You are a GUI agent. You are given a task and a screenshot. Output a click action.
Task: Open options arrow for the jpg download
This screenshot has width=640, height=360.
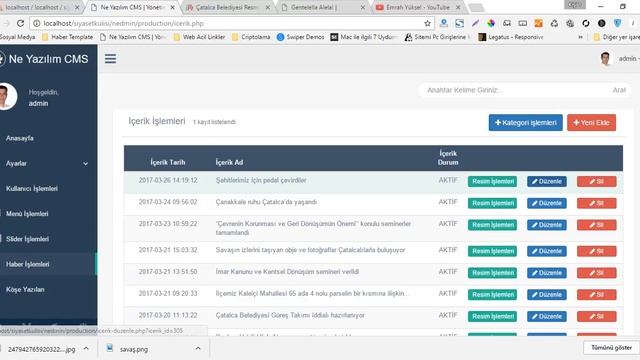click(x=86, y=349)
